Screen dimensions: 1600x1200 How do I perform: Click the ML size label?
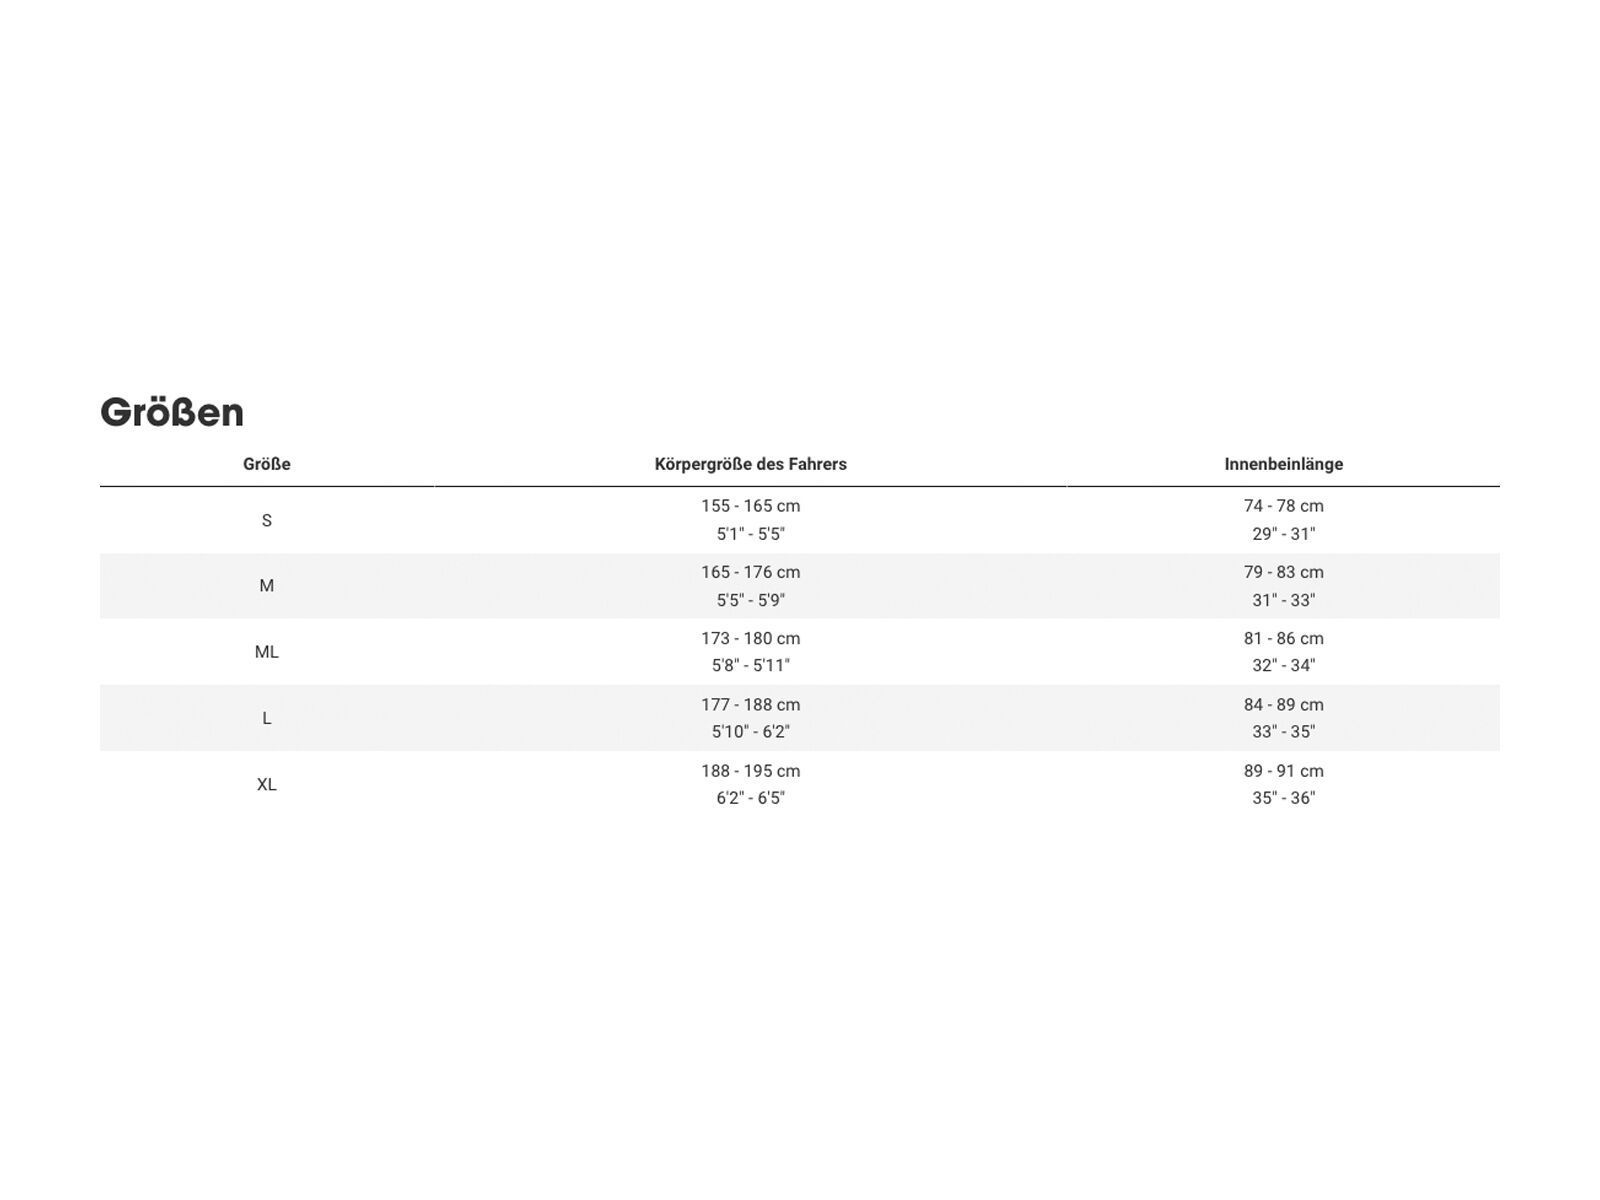(x=266, y=652)
